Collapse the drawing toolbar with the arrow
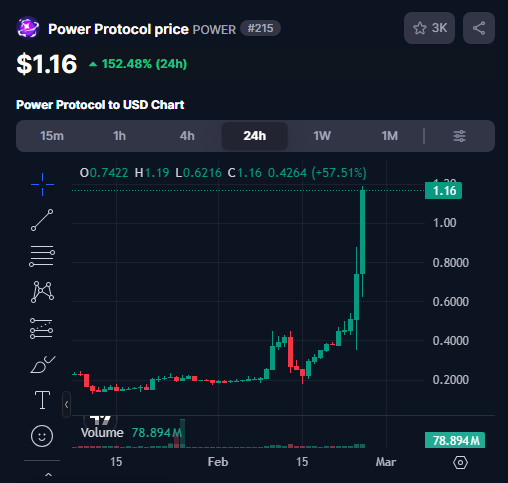508x483 pixels. 66,404
